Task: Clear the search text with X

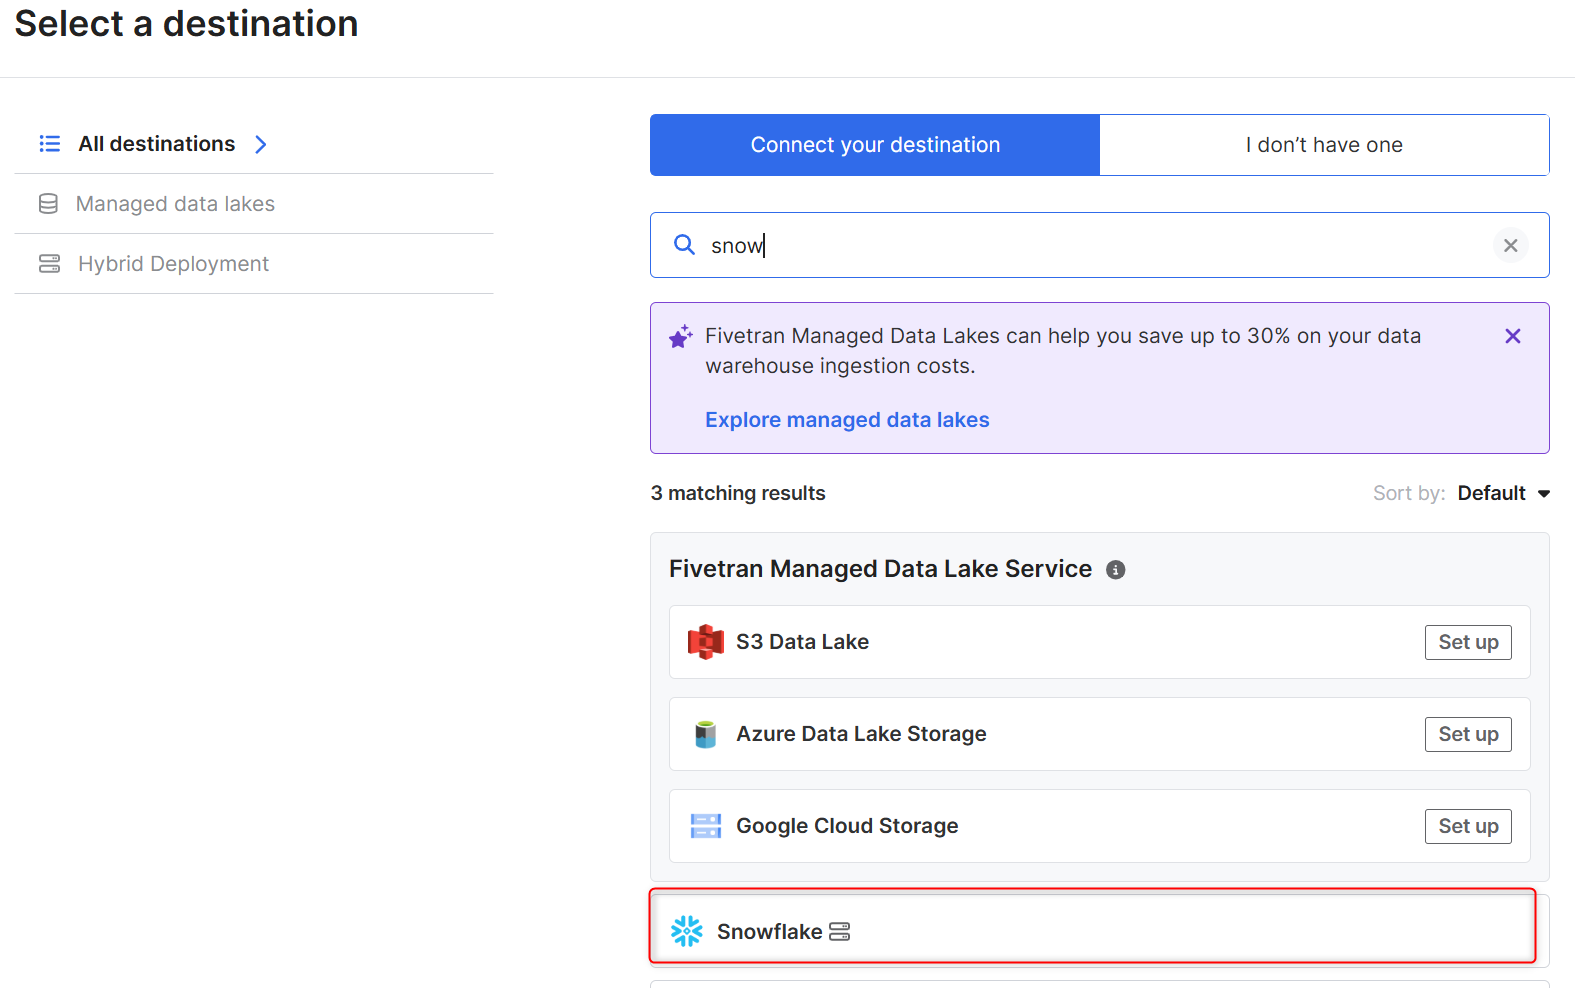Action: (1510, 245)
